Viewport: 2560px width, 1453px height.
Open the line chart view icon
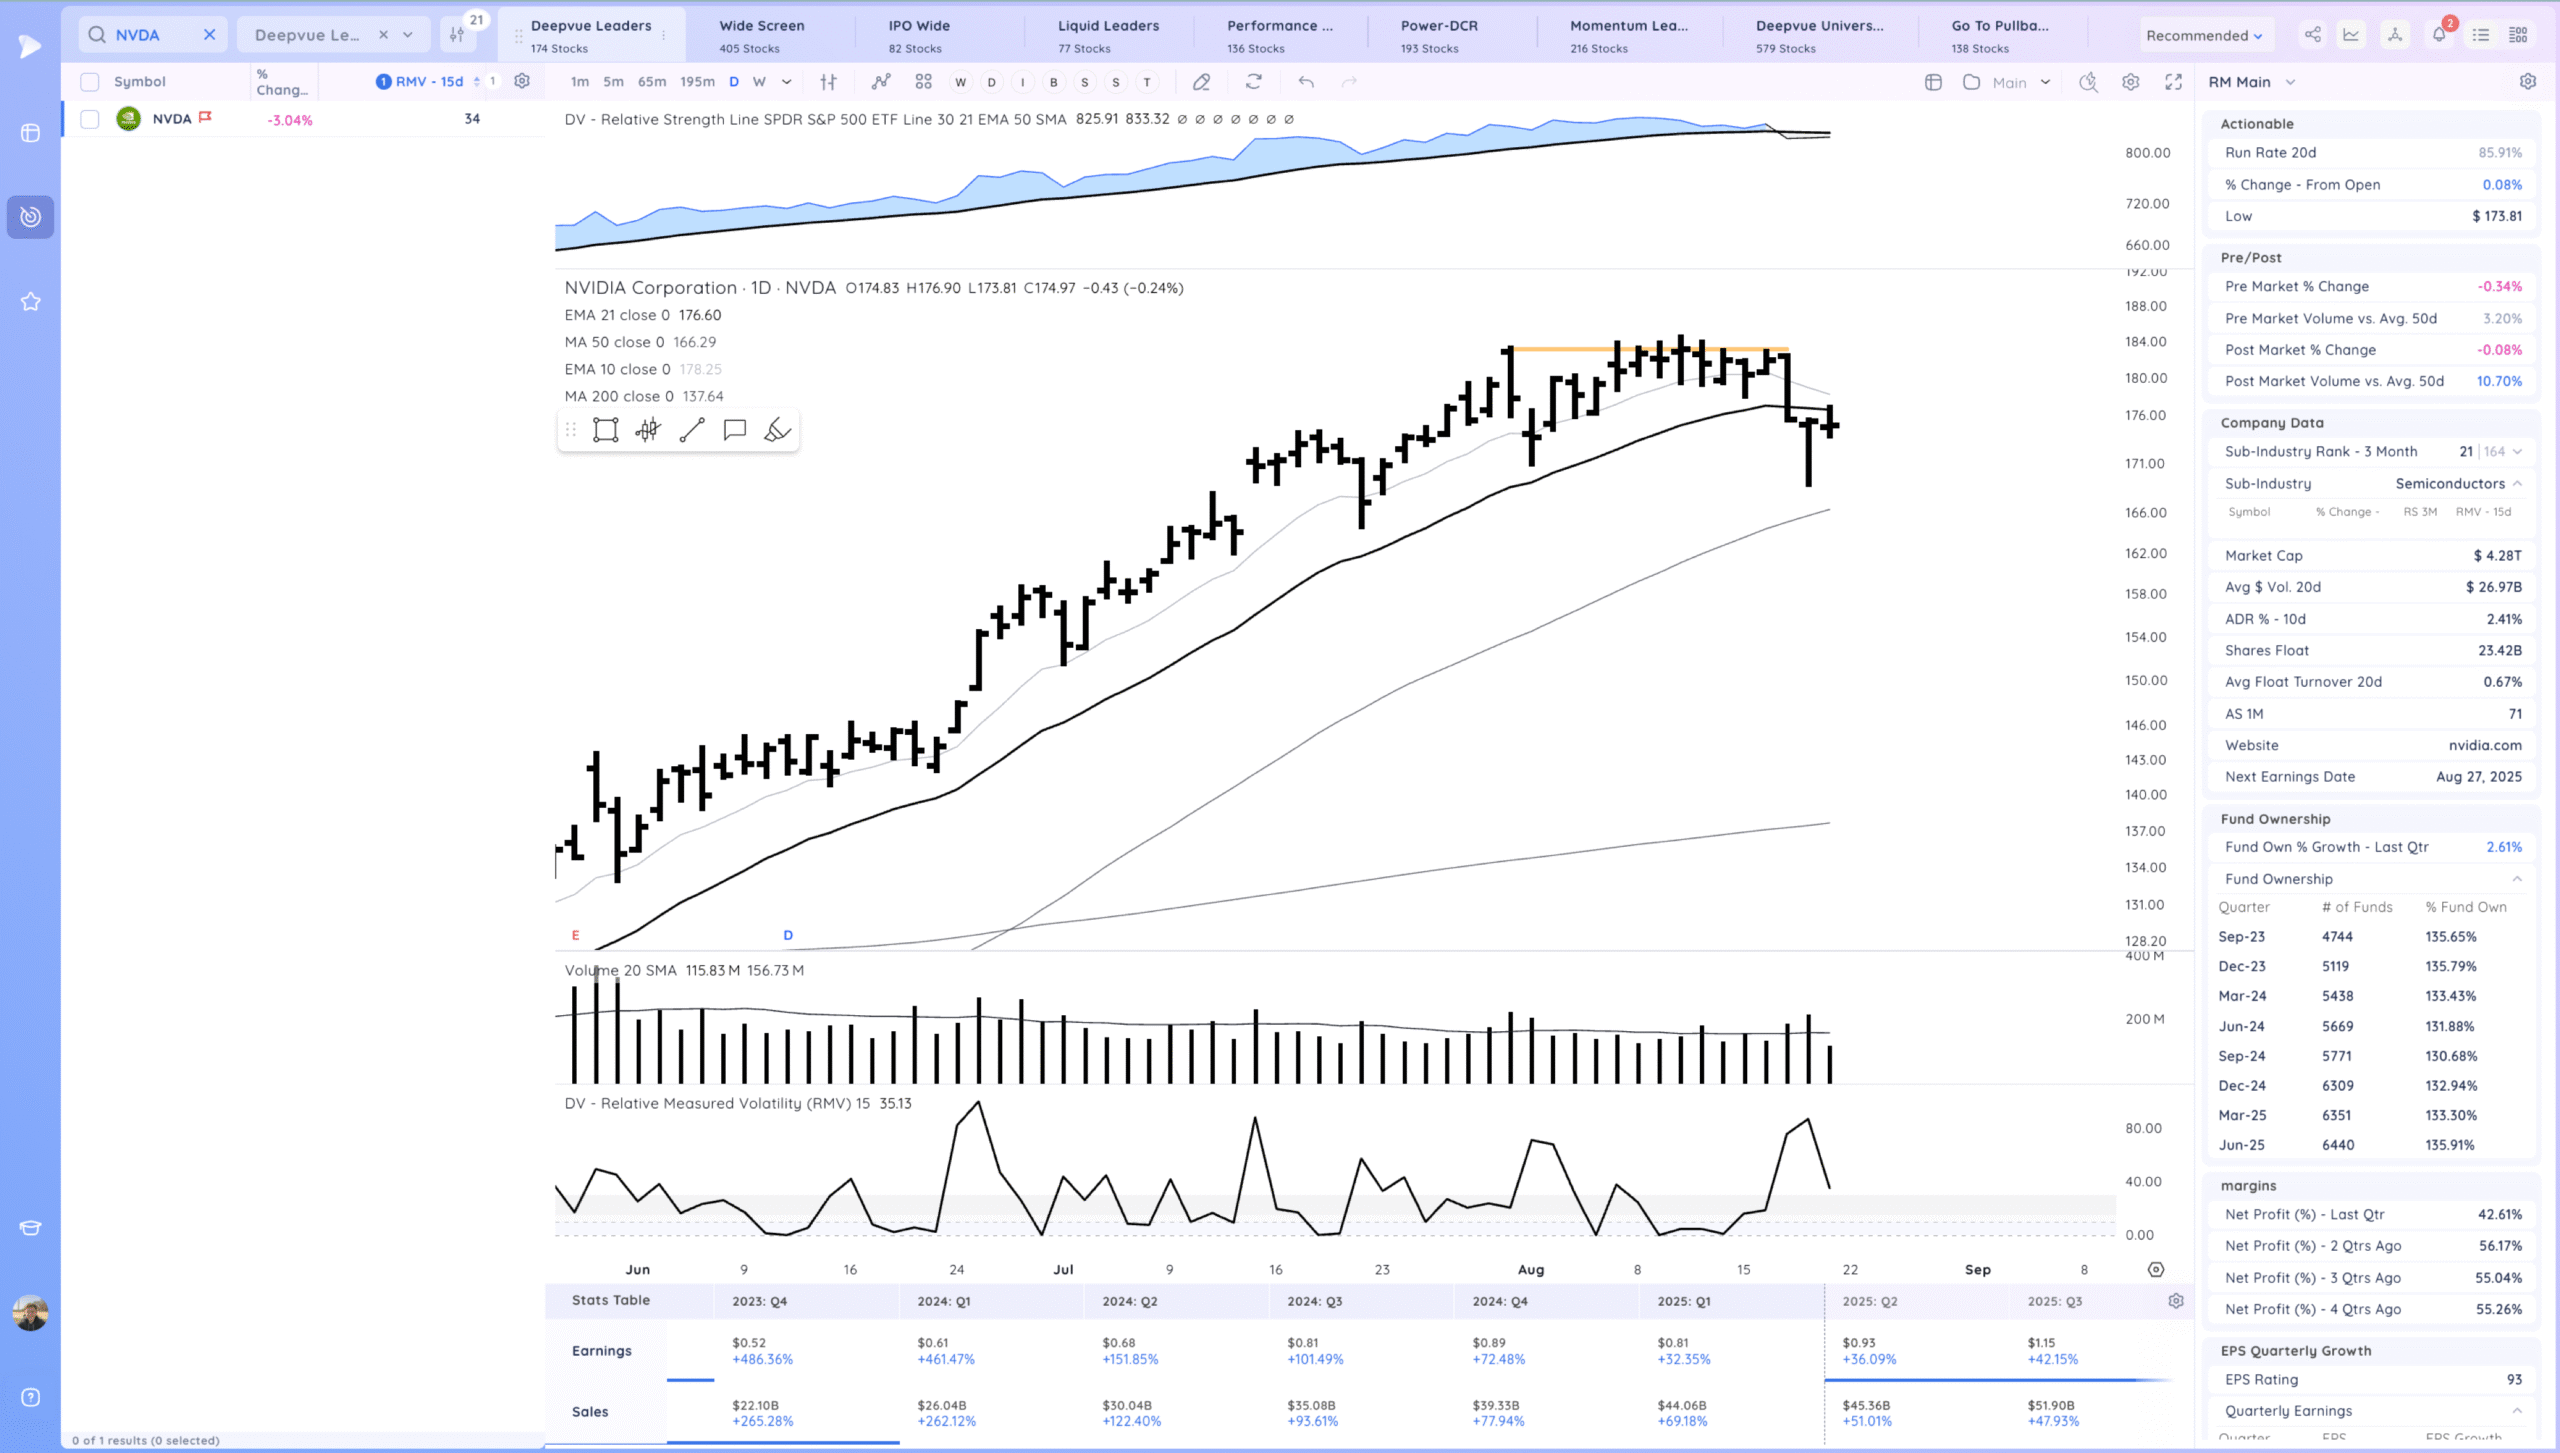(2351, 35)
